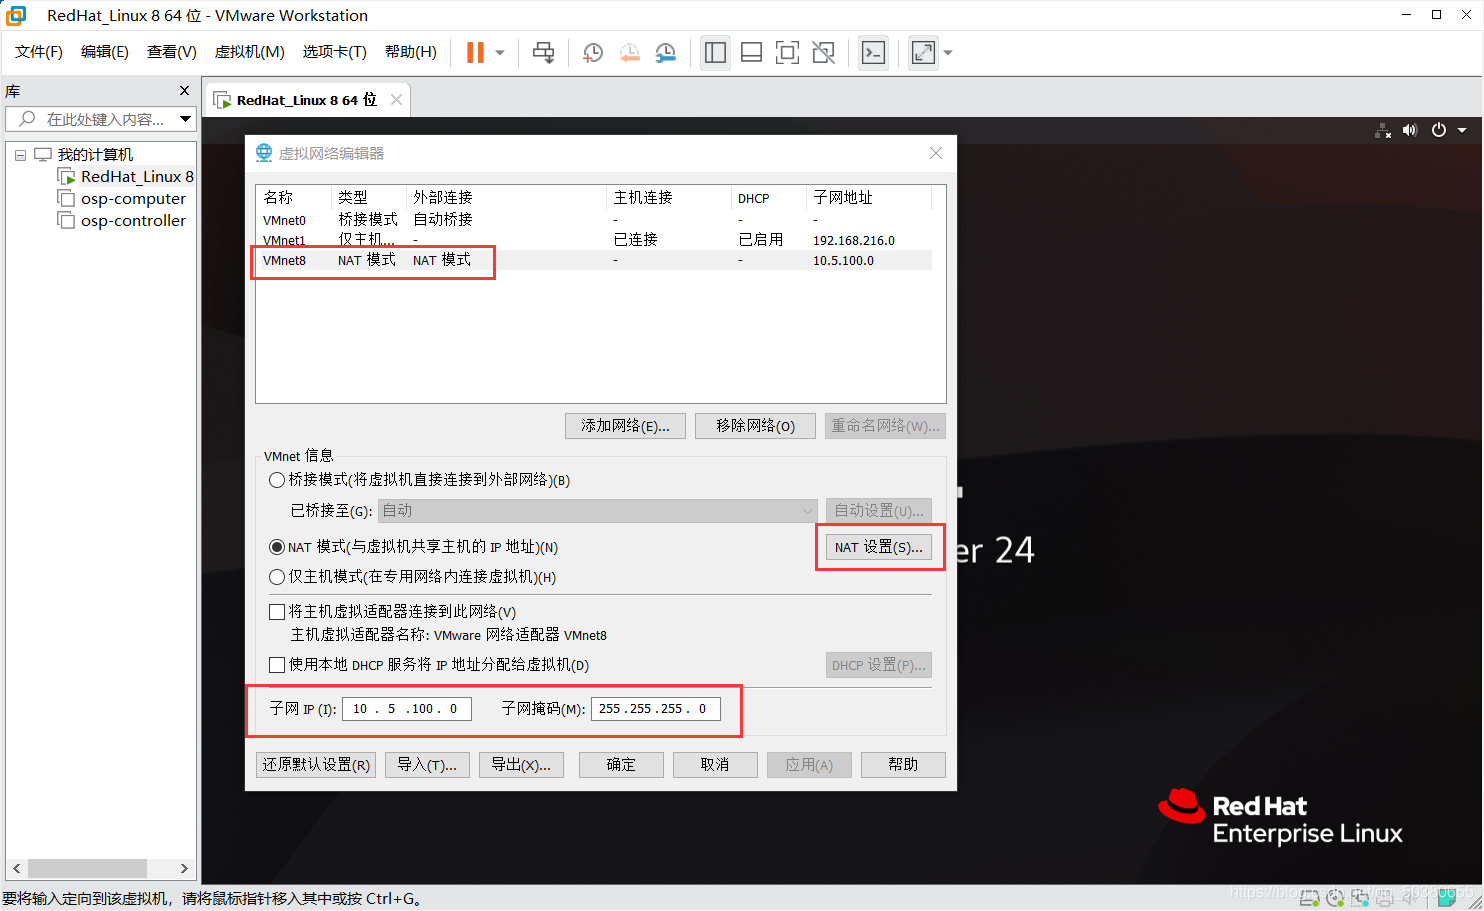Select the bridged mode radio button
The image size is (1484, 911).
277,480
